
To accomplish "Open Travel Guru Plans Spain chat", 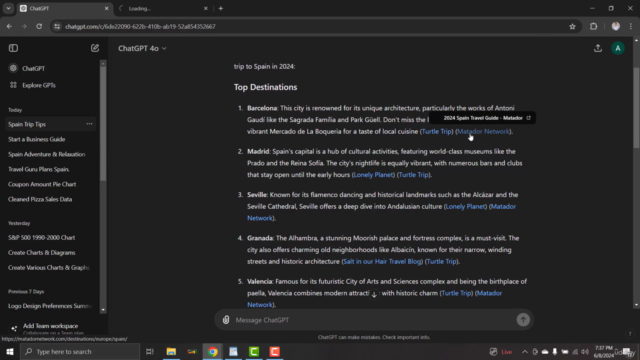I will point(39,169).
